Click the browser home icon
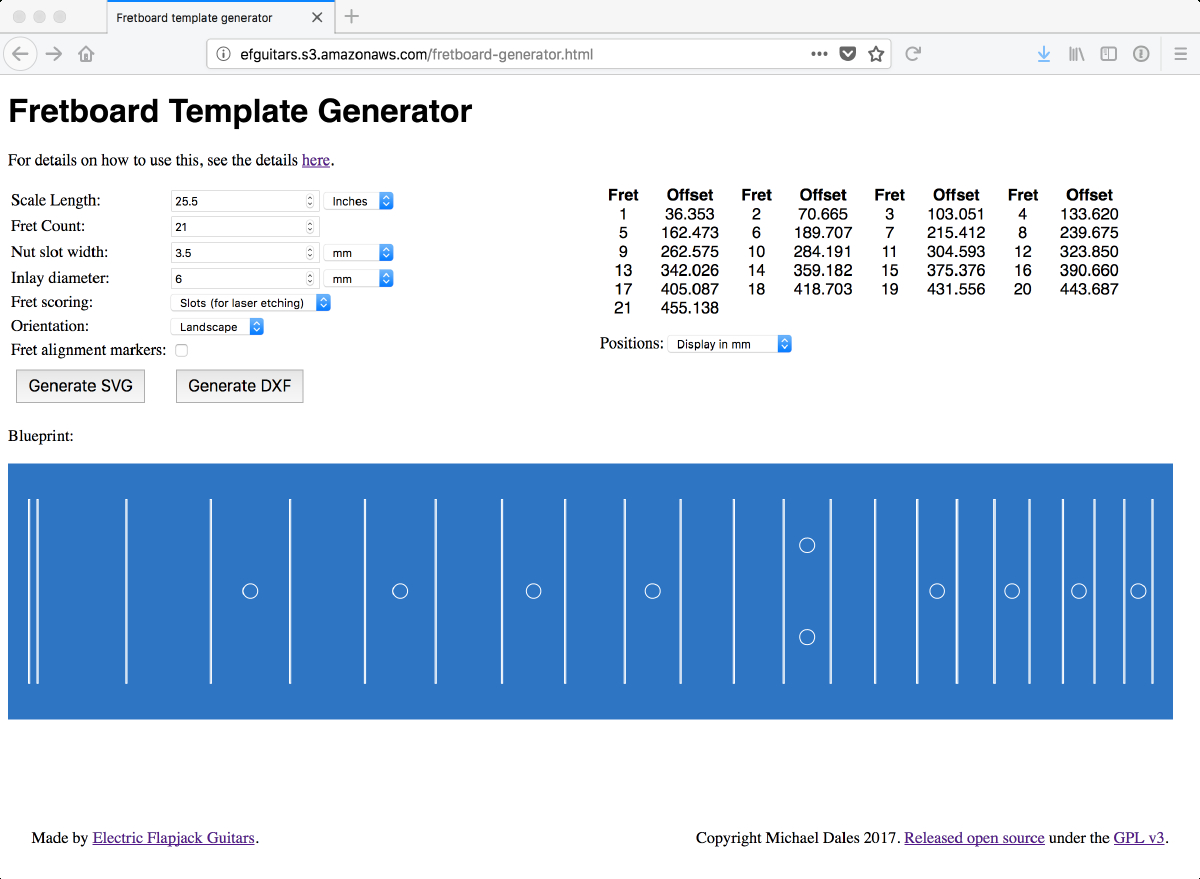Screen dimensions: 1200x879 86,54
